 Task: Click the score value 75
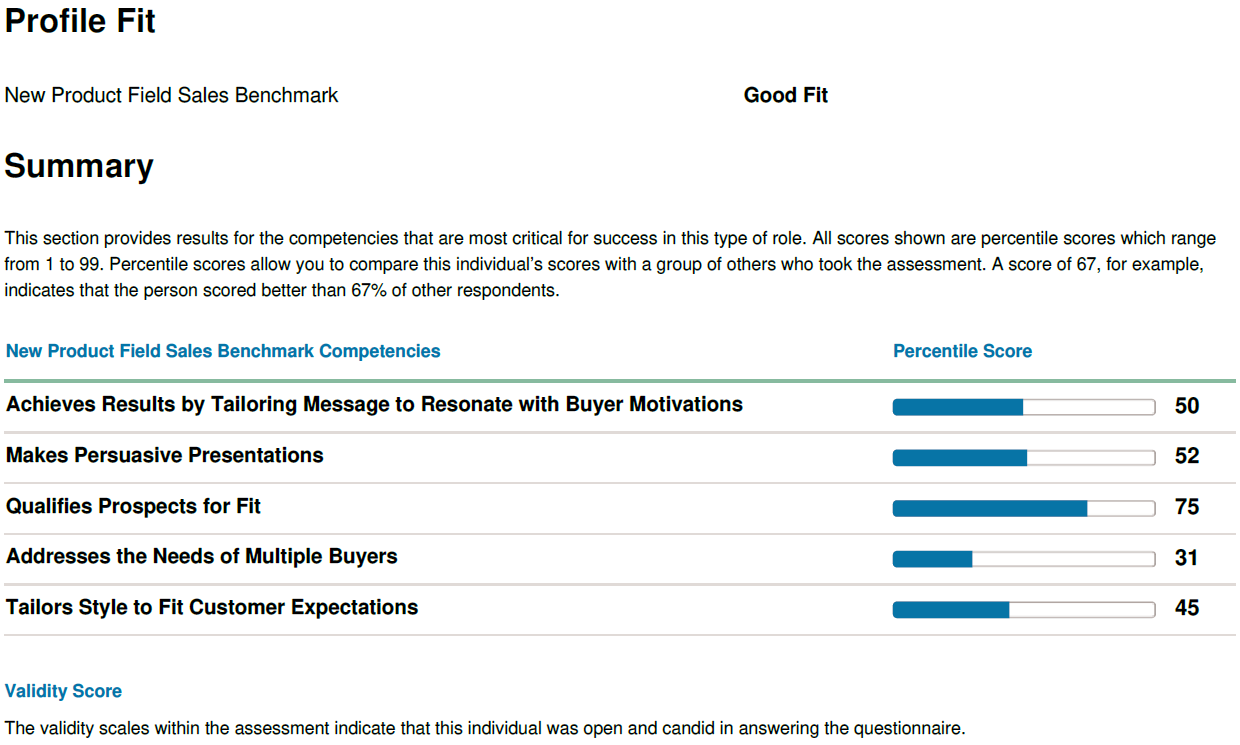click(1187, 507)
